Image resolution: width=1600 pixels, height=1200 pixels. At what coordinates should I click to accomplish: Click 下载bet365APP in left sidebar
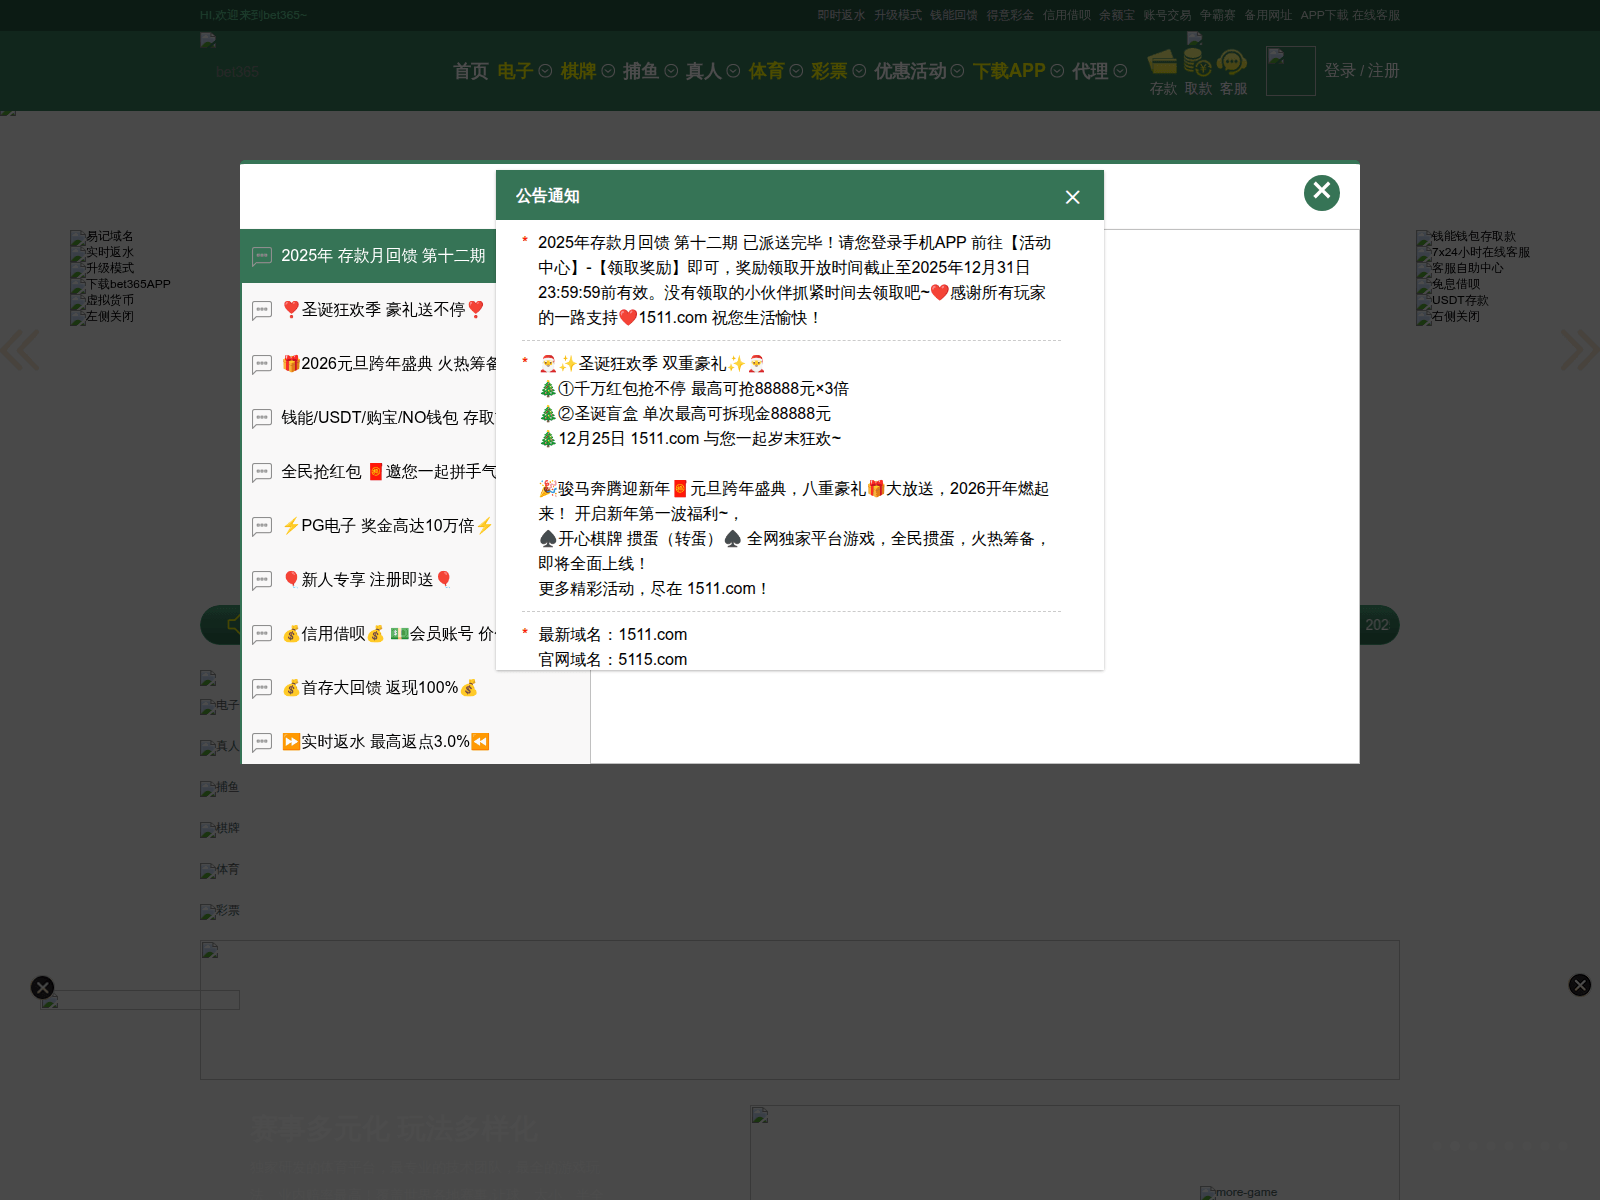(x=121, y=285)
